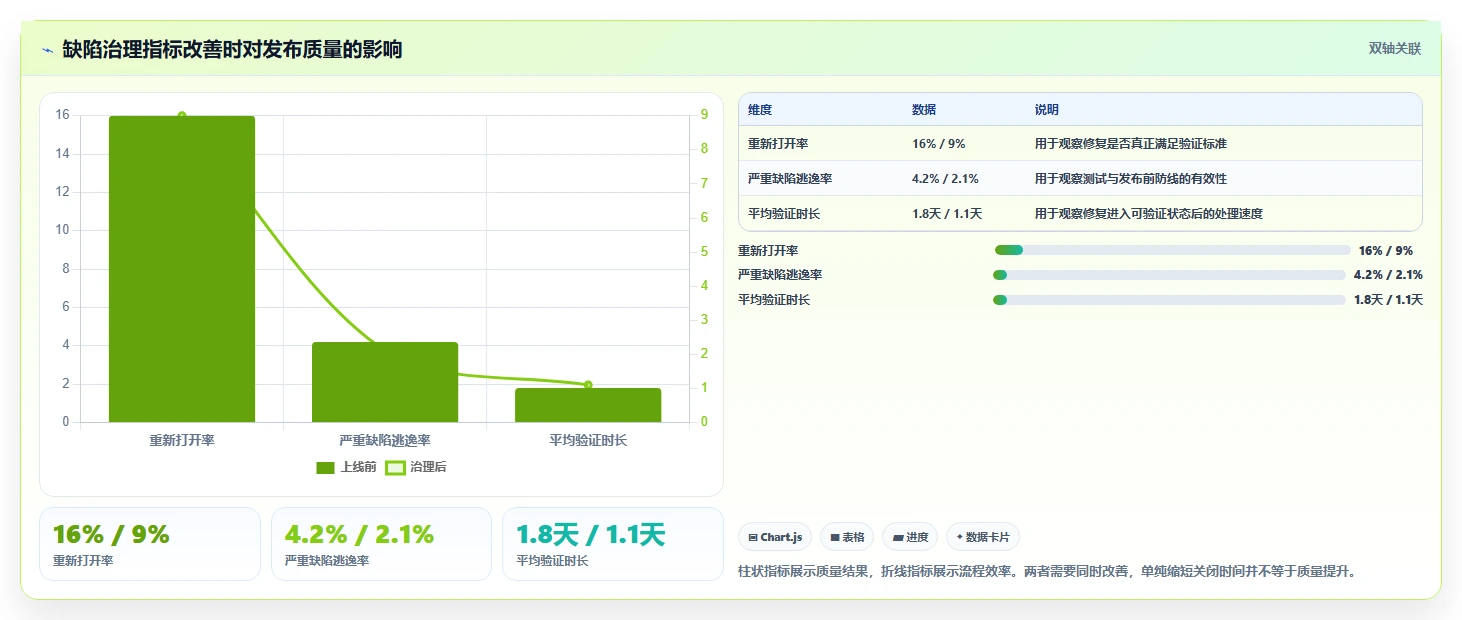Click the 维度 column header
Viewport: 1462px width, 620px height.
[760, 110]
